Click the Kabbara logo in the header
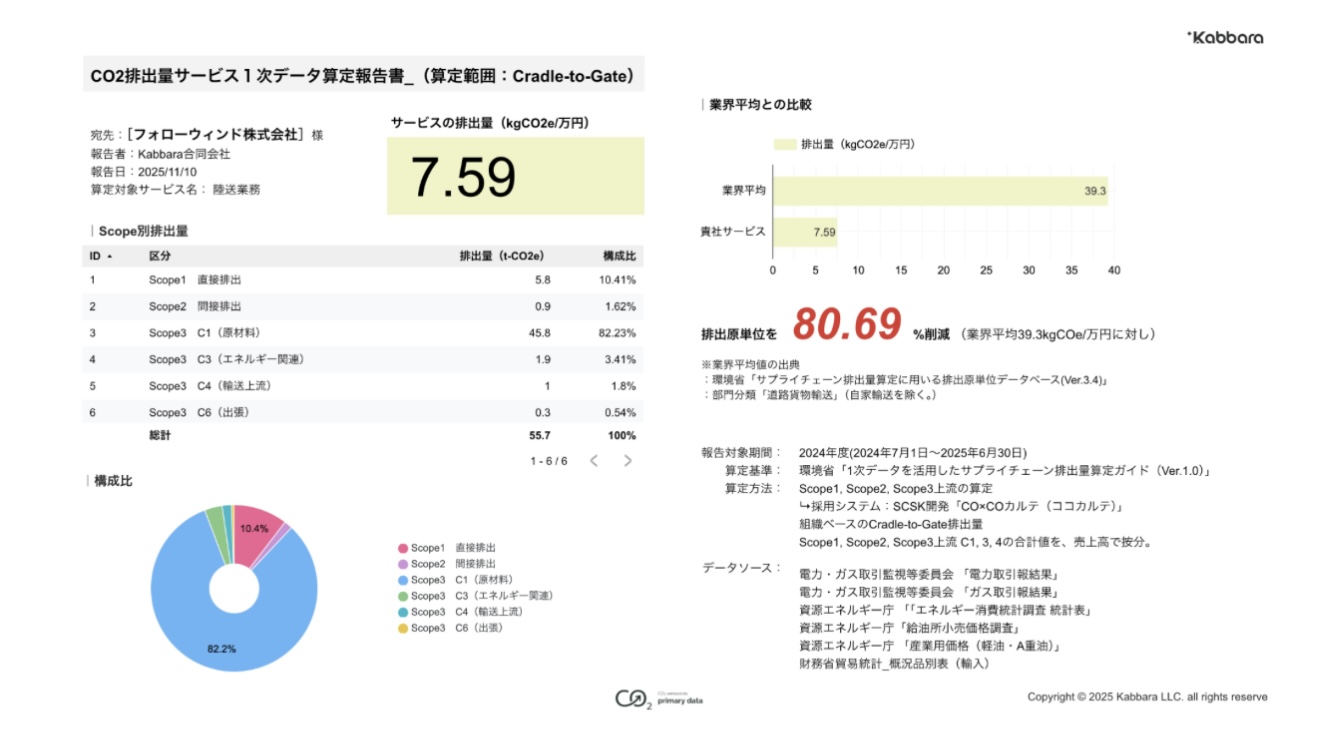Viewport: 1319px width, 737px height. 1225,38
